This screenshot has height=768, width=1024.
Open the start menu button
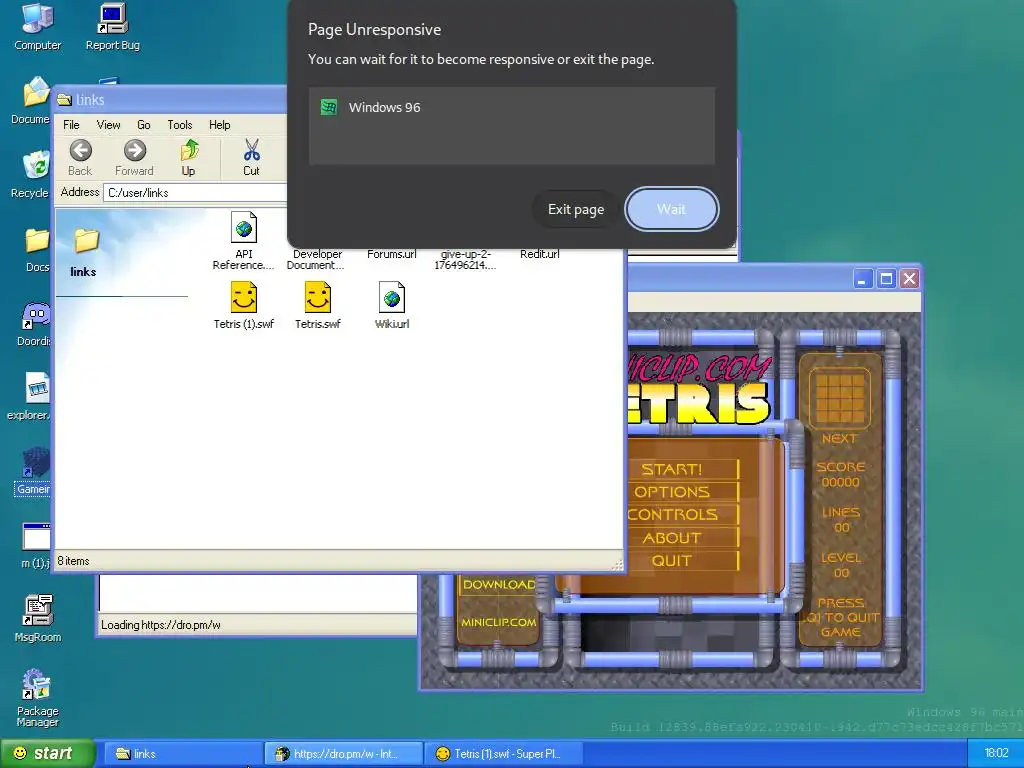46,754
